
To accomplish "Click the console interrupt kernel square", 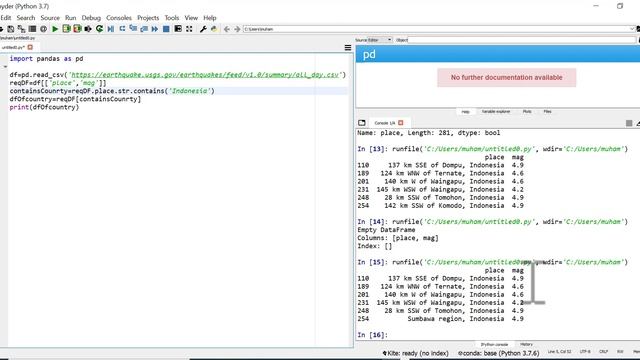I will (x=629, y=123).
